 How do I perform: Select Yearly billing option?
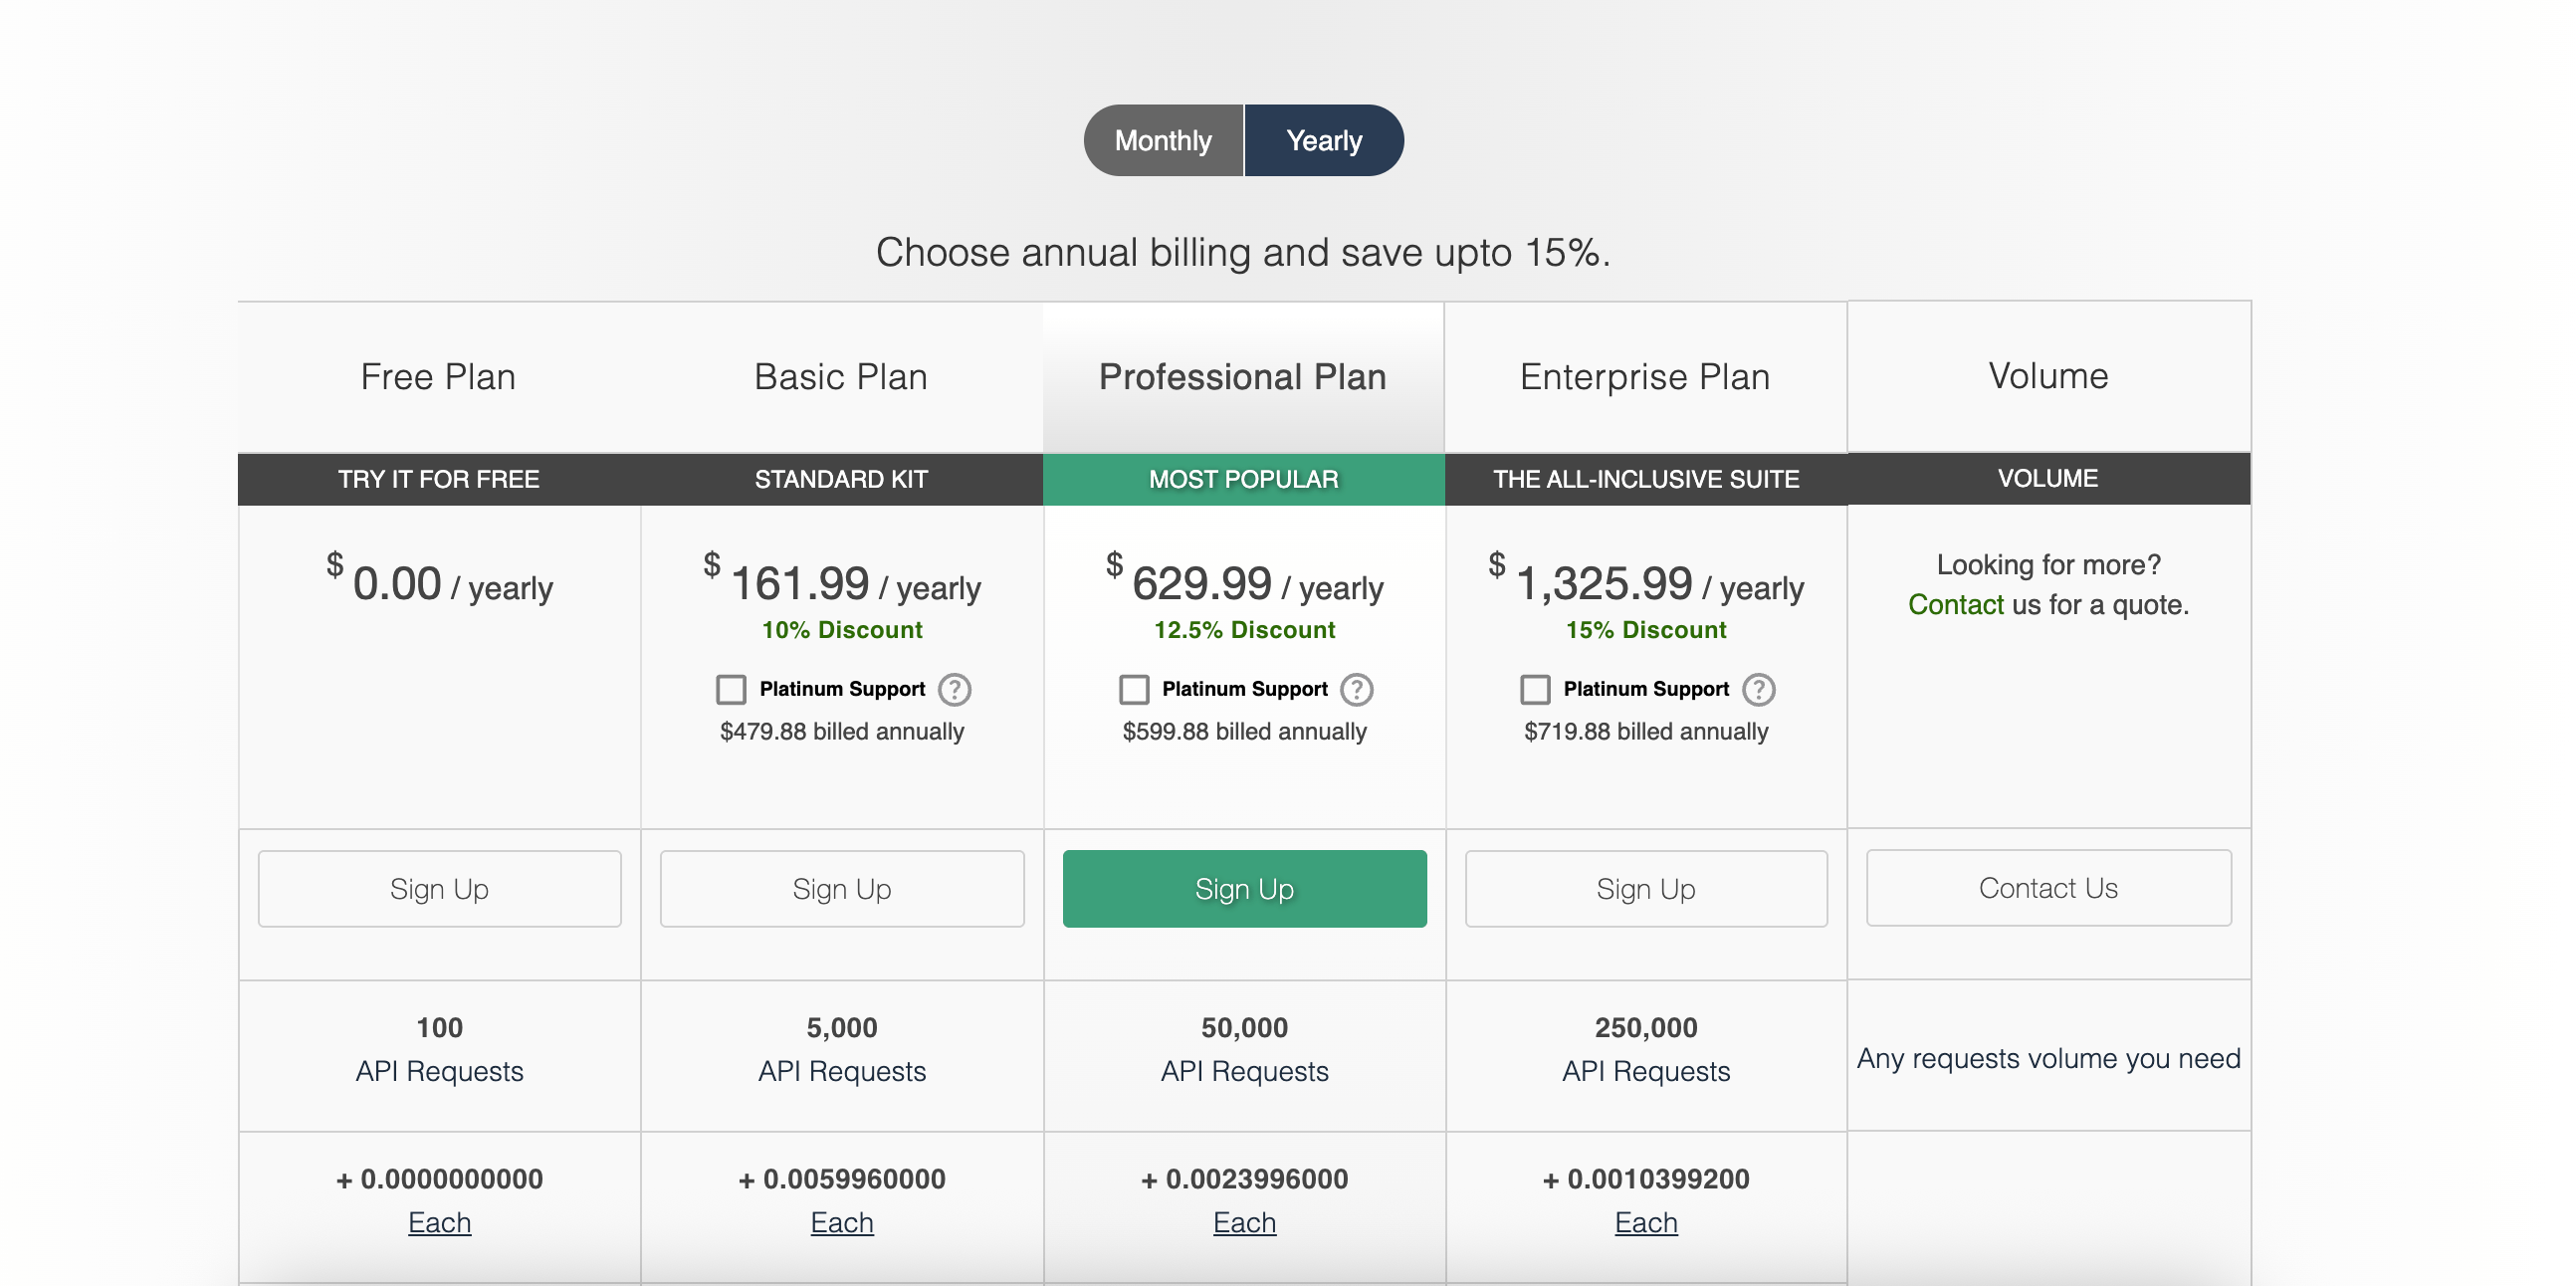(1324, 141)
